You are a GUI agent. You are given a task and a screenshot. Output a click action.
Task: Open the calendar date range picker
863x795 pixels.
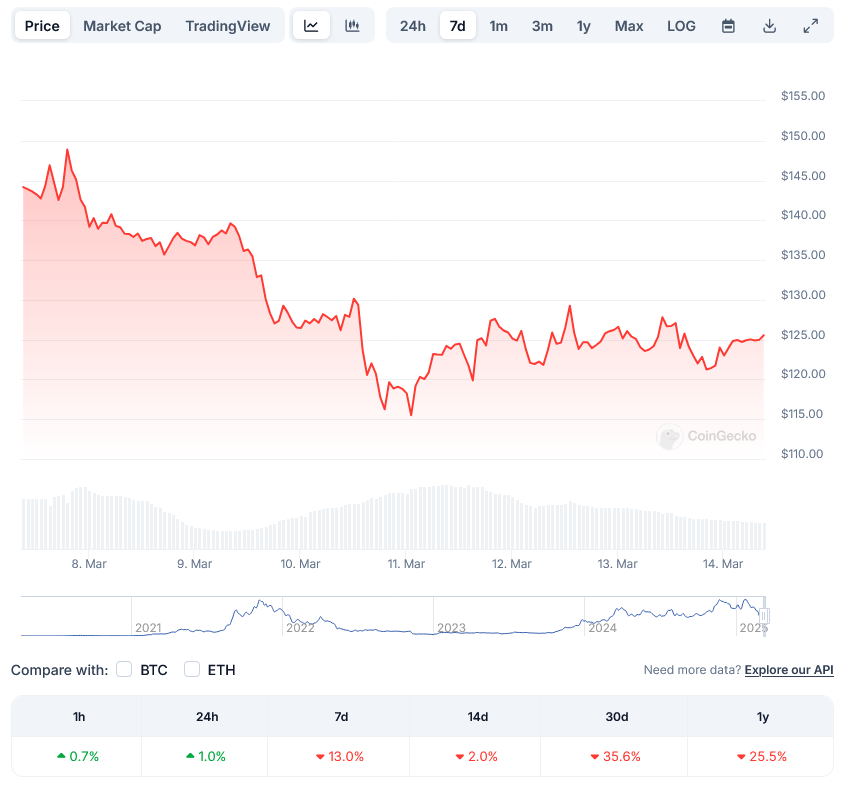(728, 26)
